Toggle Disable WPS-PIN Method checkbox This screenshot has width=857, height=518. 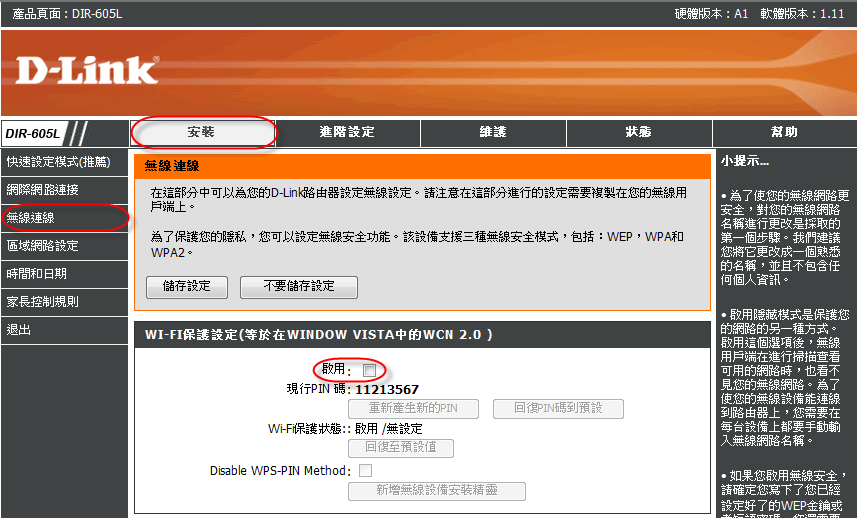(x=365, y=470)
